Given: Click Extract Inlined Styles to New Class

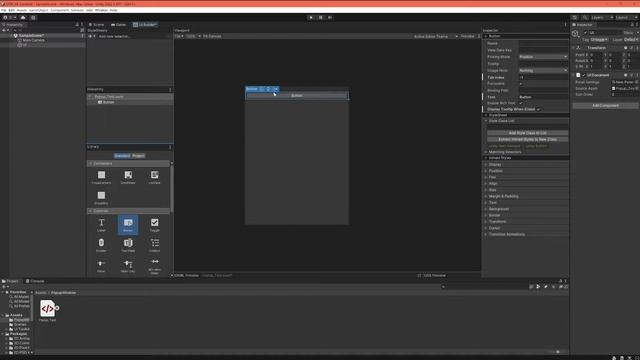Looking at the screenshot, I should click(527, 140).
